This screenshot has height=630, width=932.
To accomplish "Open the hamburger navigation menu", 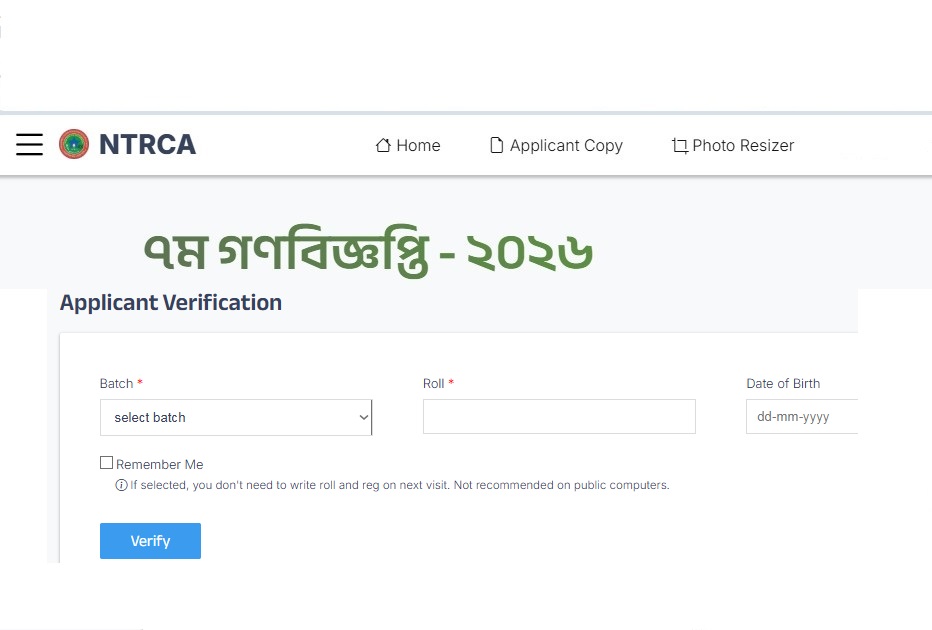I will point(30,145).
